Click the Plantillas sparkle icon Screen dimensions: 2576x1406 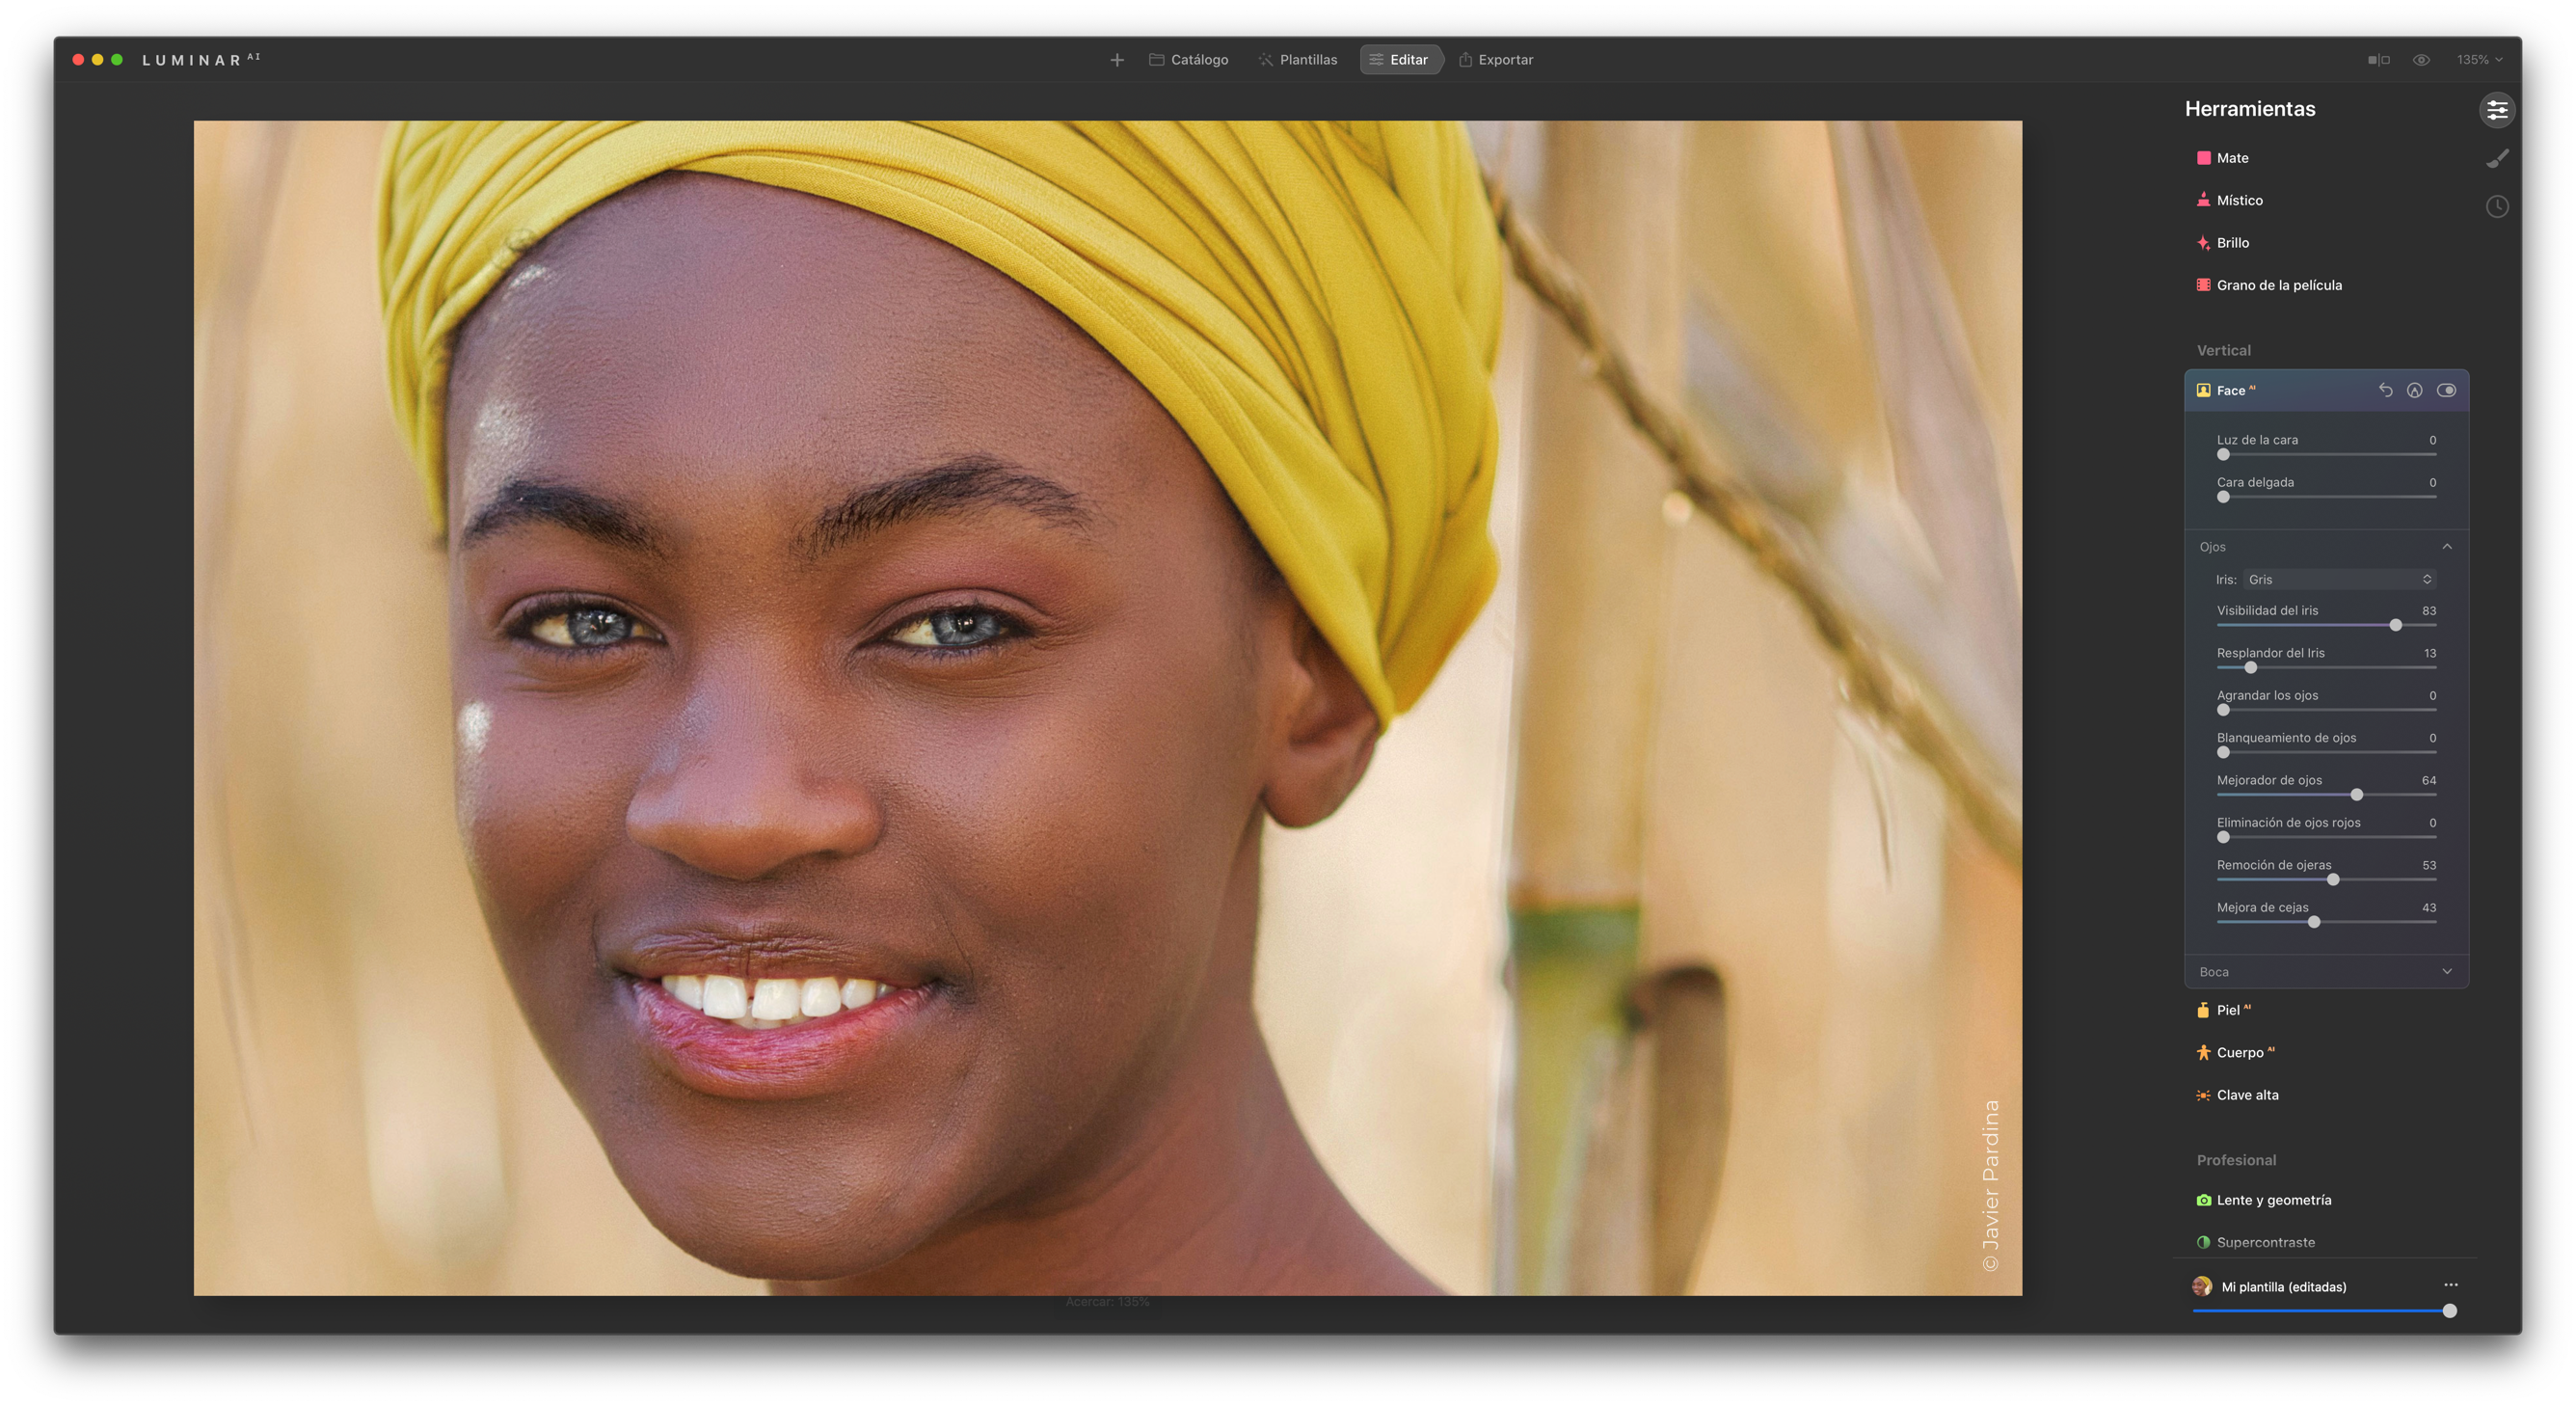coord(1266,60)
